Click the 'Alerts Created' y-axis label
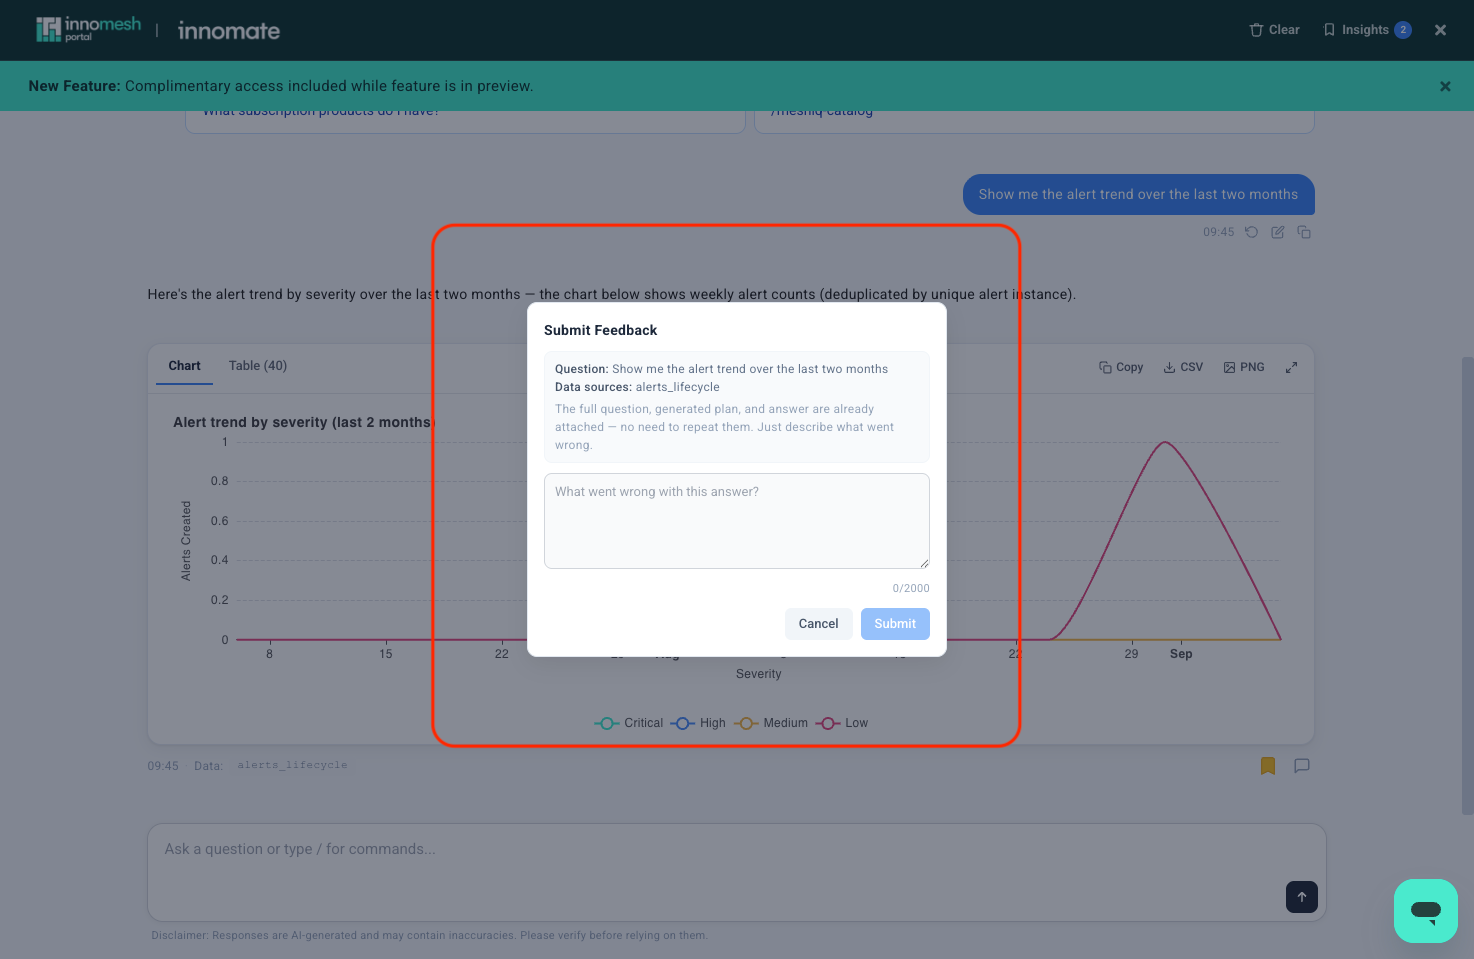Screen dimensions: 1474x959 [186, 541]
